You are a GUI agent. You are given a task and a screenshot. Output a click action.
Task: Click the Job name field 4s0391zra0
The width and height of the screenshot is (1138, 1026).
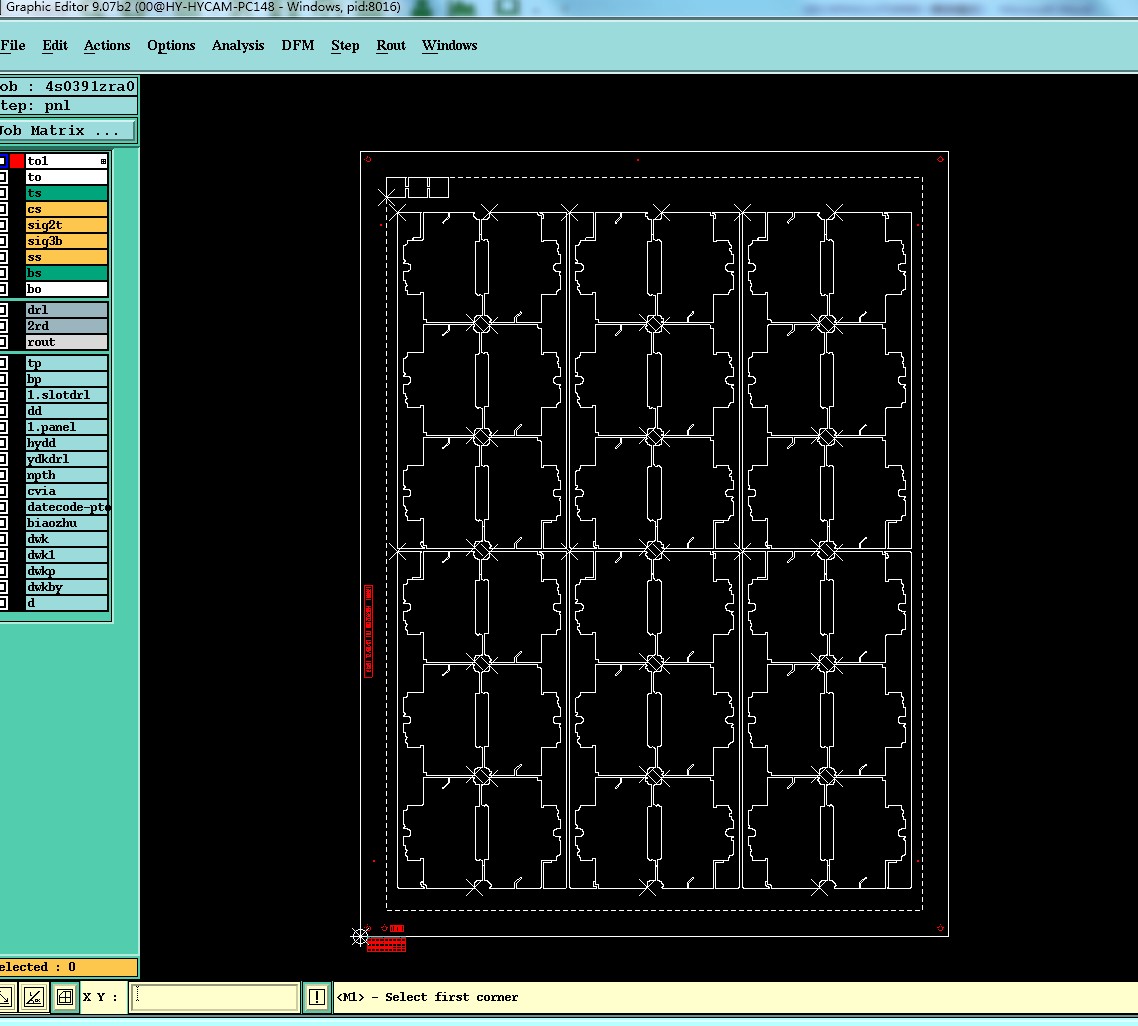[68, 86]
